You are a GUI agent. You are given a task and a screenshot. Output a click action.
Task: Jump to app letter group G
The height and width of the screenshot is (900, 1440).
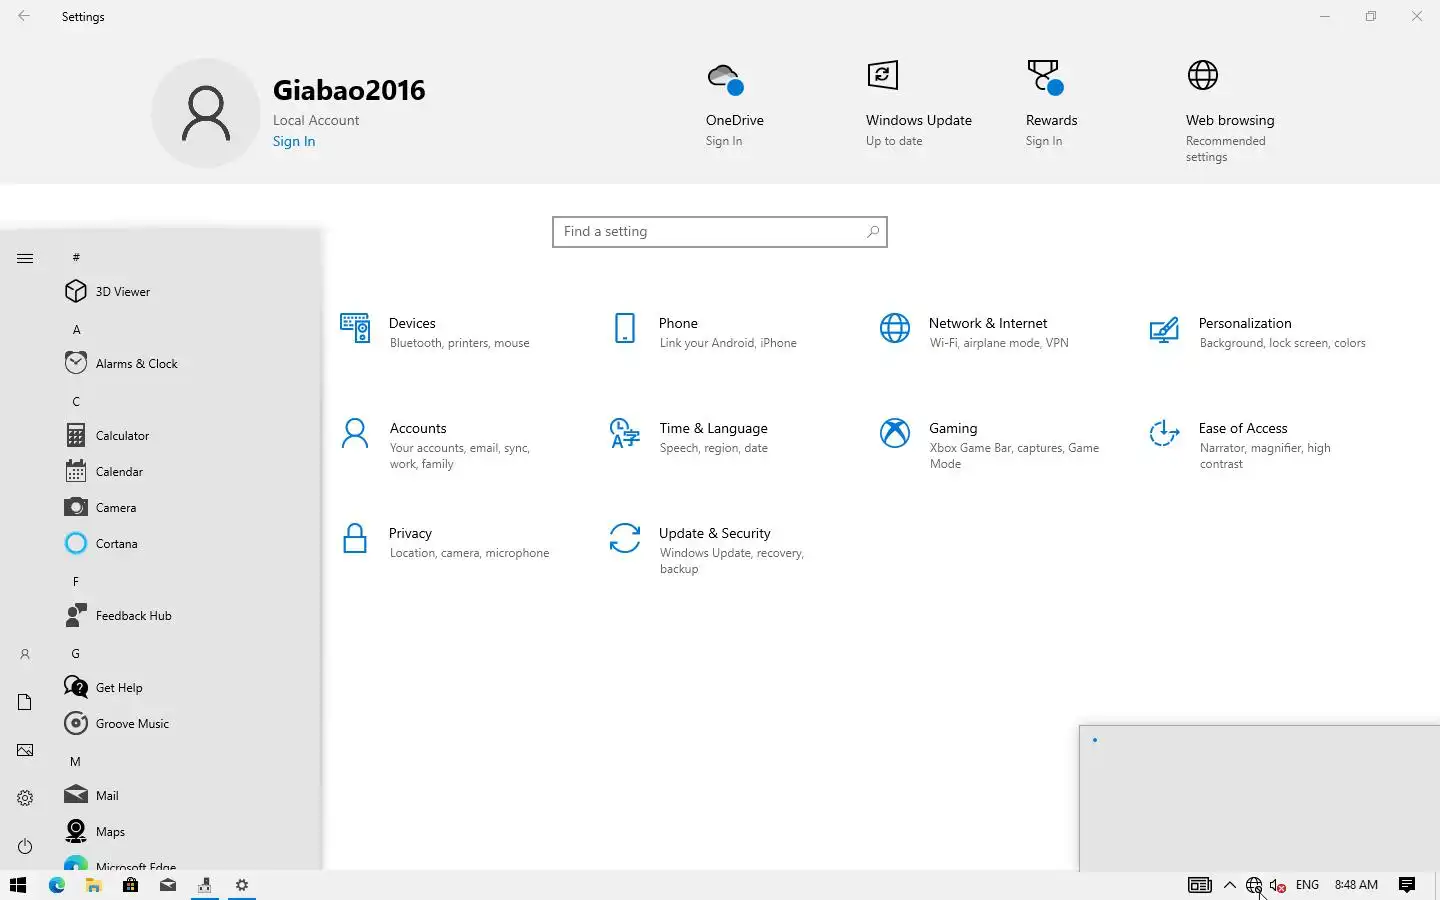pos(76,653)
